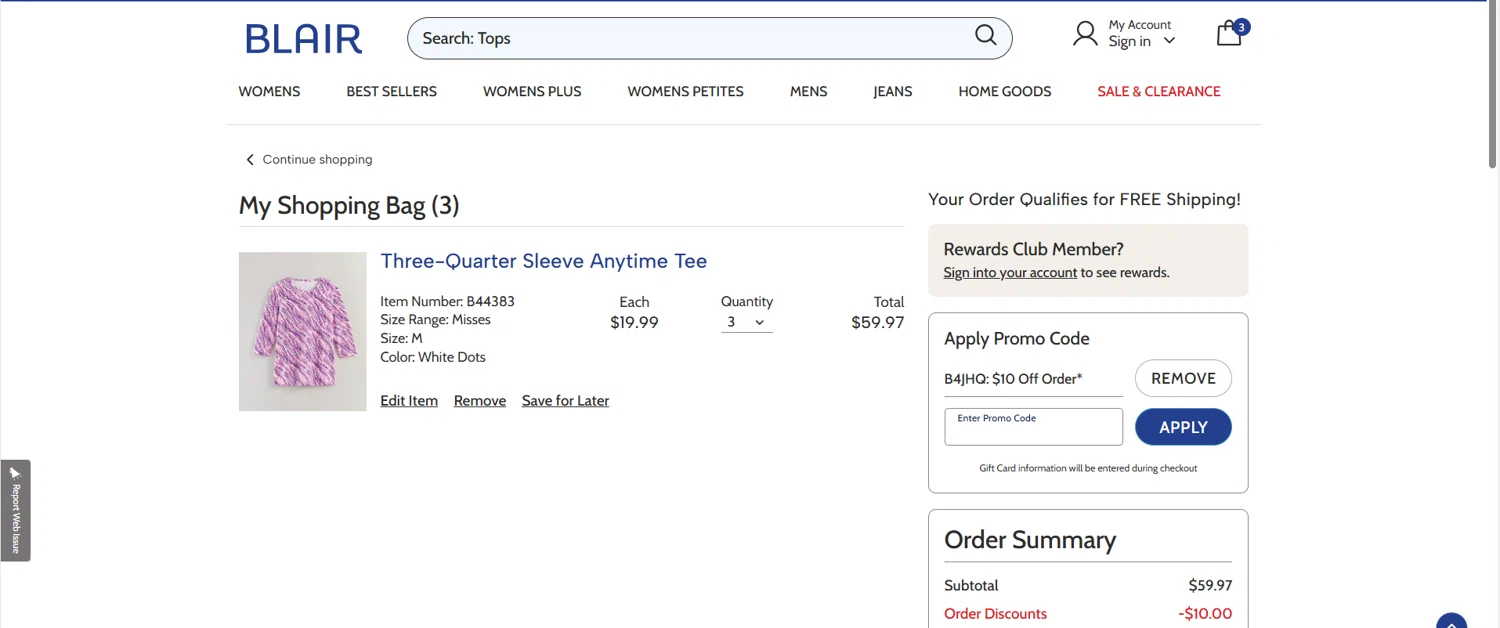This screenshot has width=1500, height=628.
Task: Remove the B4JHQ promo code
Action: click(x=1183, y=378)
